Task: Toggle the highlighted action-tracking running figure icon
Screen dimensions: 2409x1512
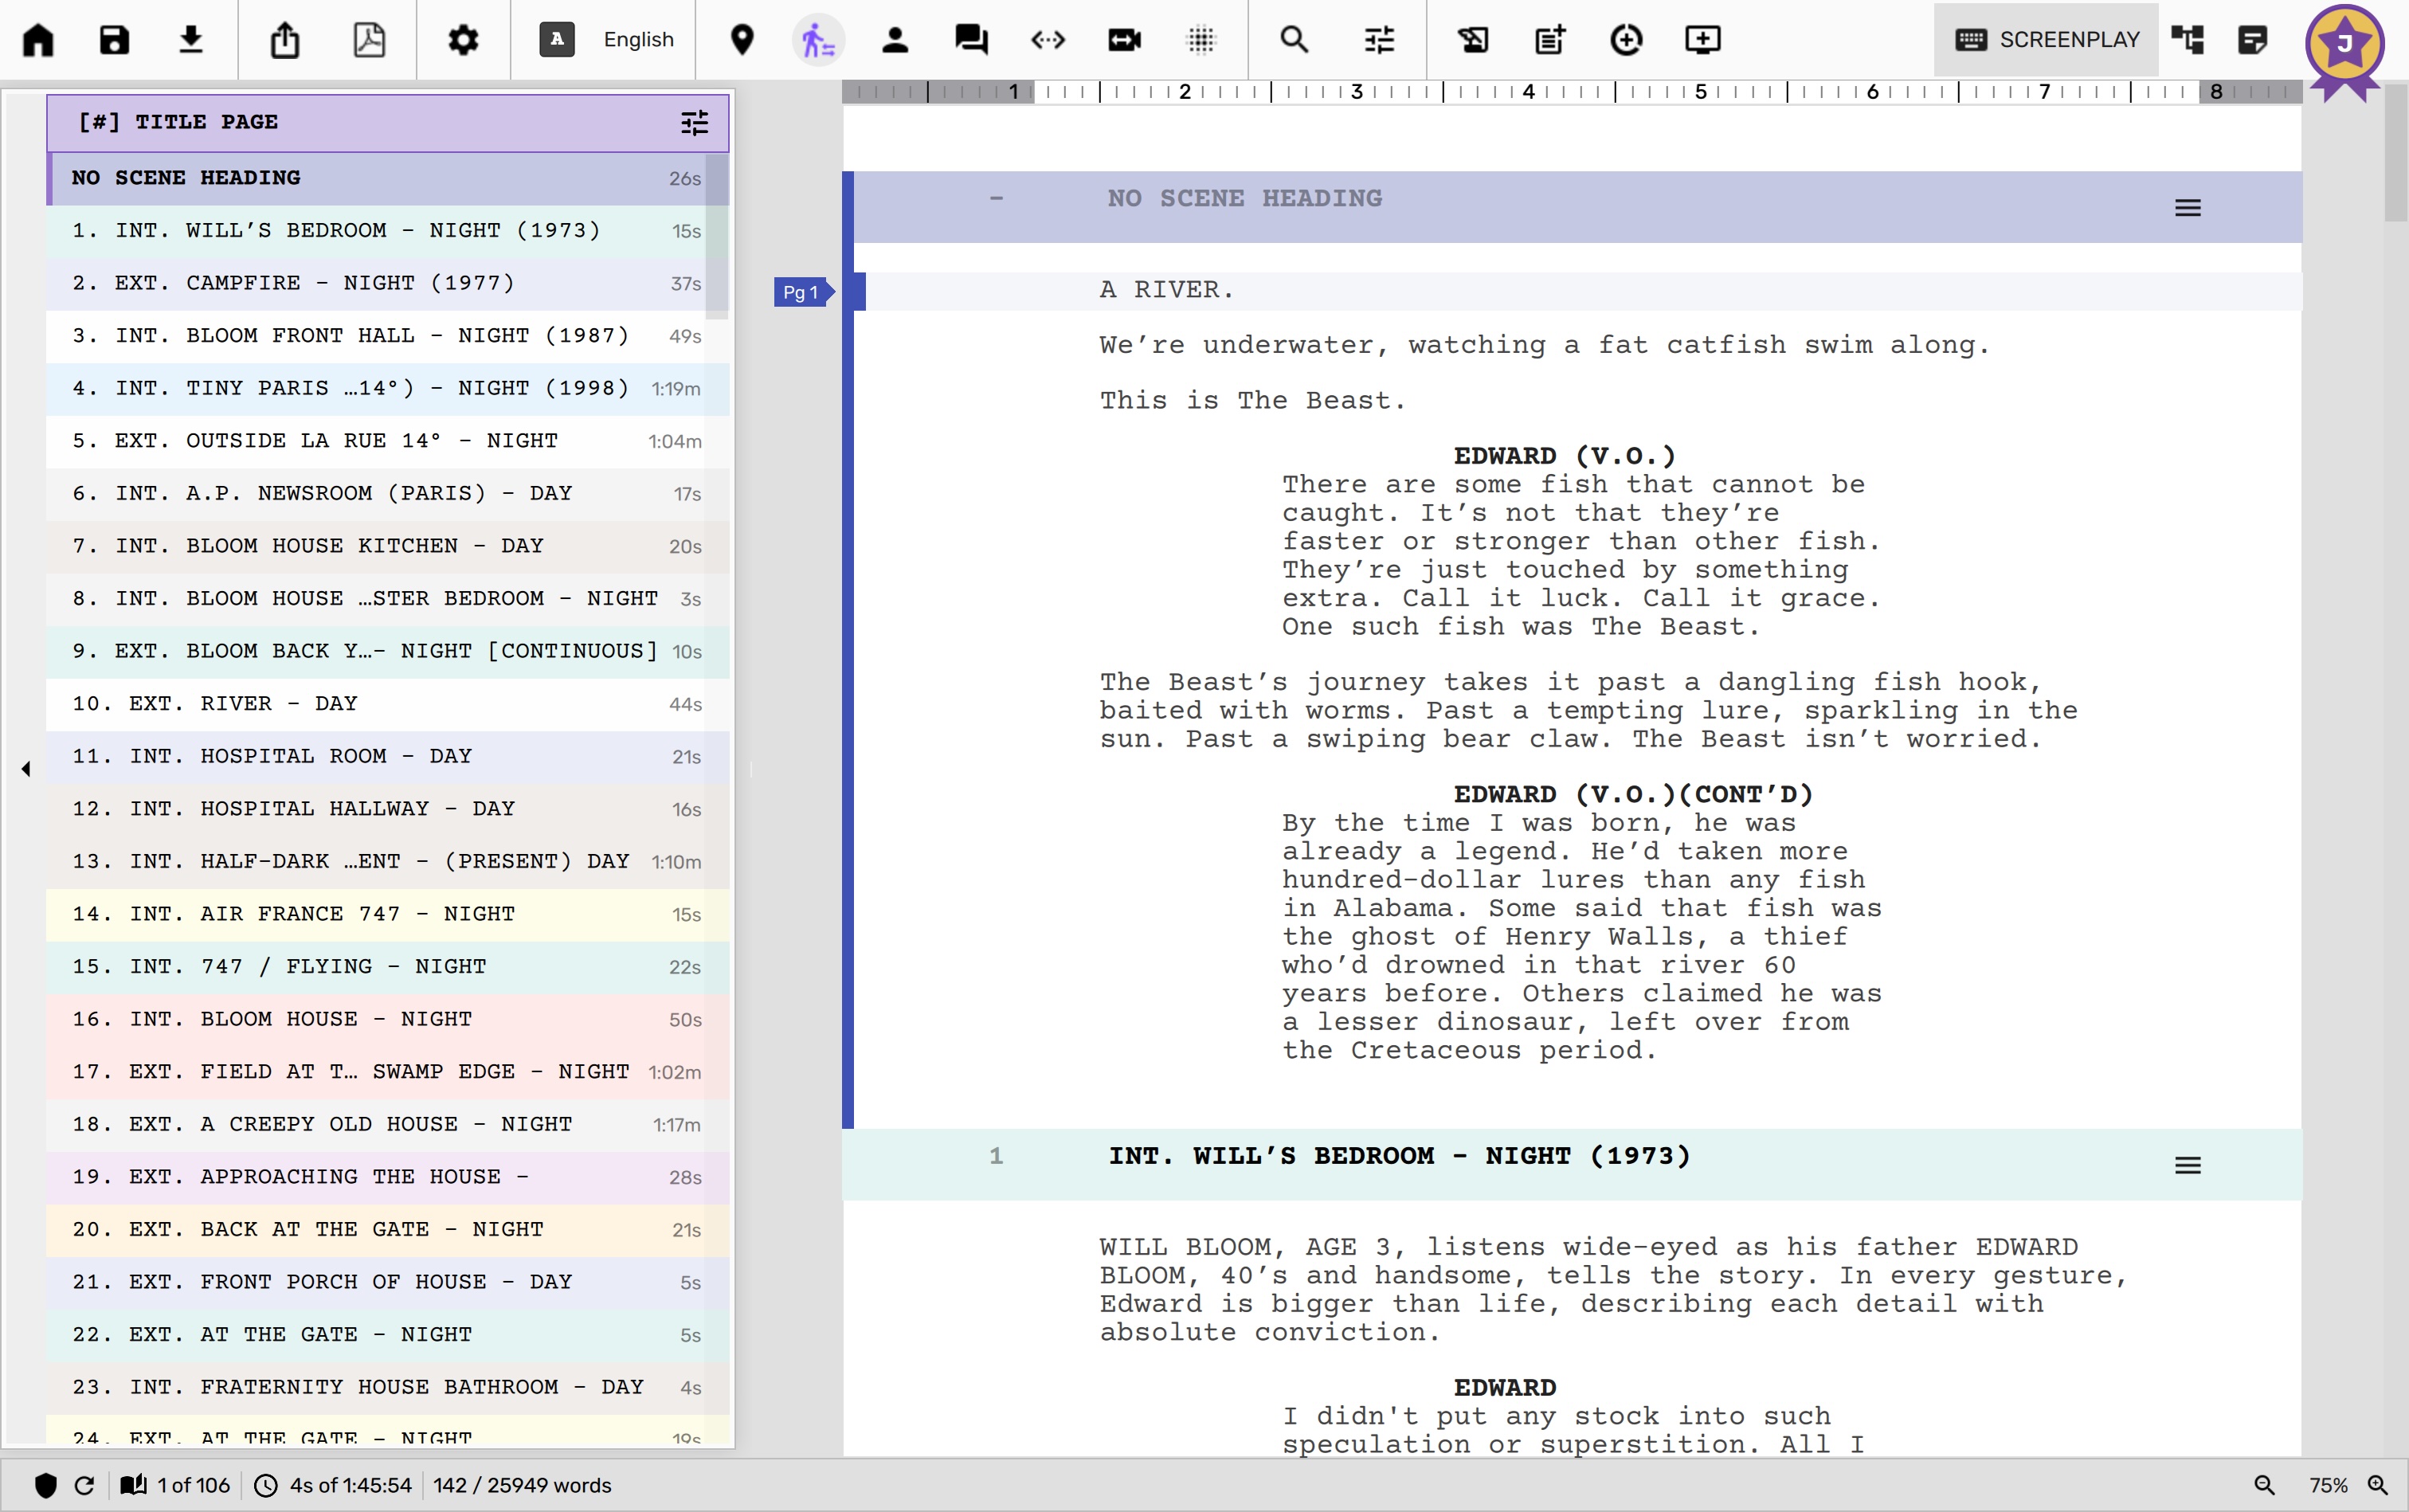Action: [x=818, y=40]
